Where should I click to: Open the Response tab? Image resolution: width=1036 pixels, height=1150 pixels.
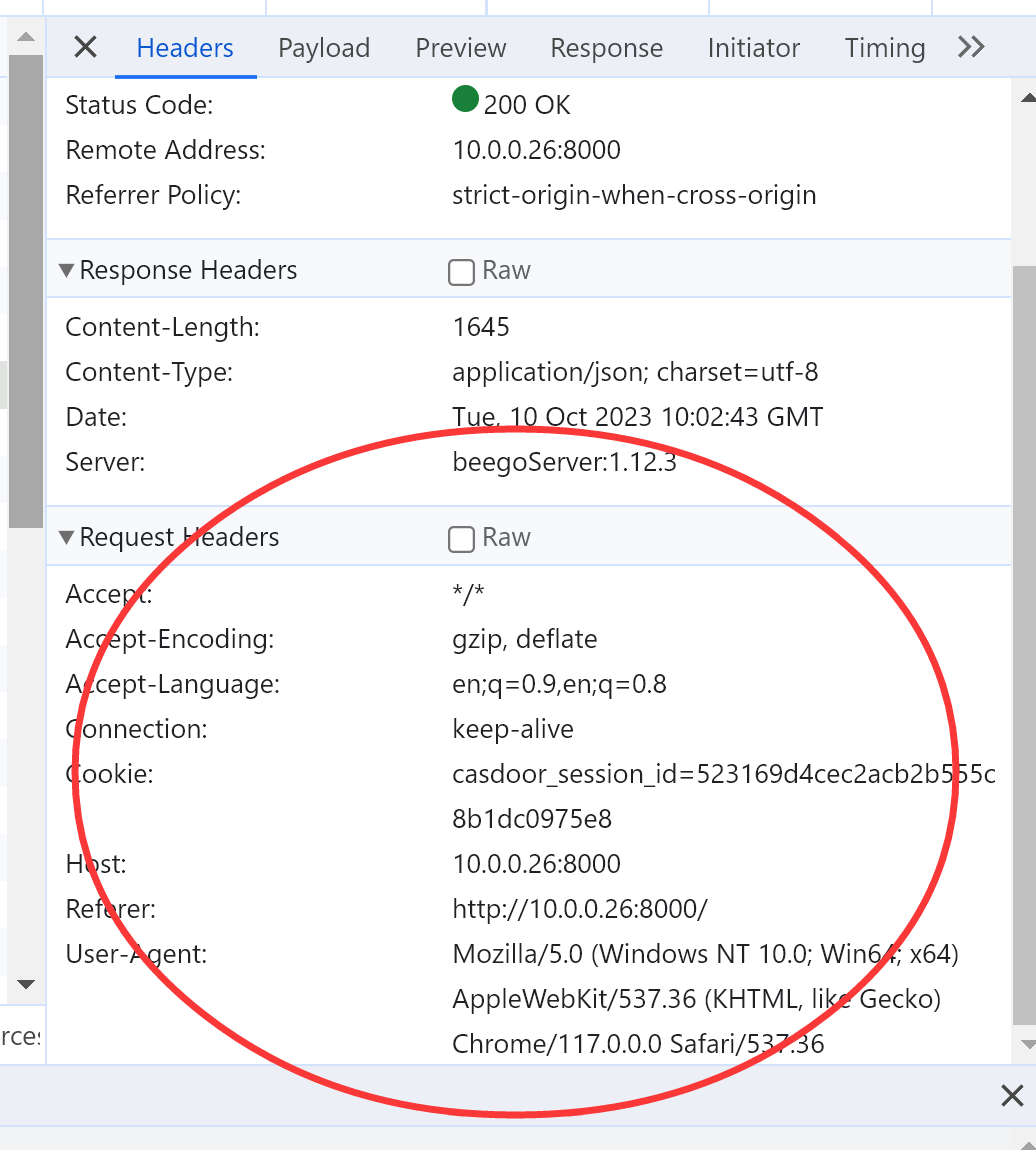[606, 48]
